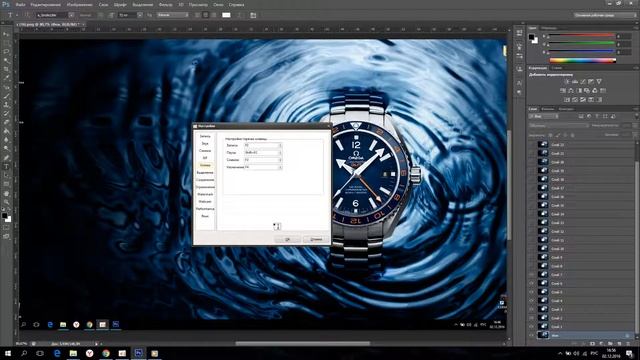
Task: Click Отмена in the settings dialog
Action: coord(316,240)
